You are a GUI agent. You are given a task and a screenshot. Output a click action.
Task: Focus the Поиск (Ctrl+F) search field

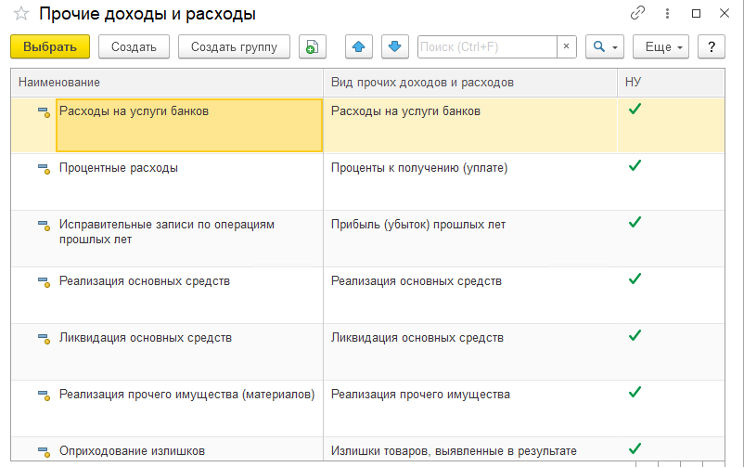pyautogui.click(x=486, y=47)
